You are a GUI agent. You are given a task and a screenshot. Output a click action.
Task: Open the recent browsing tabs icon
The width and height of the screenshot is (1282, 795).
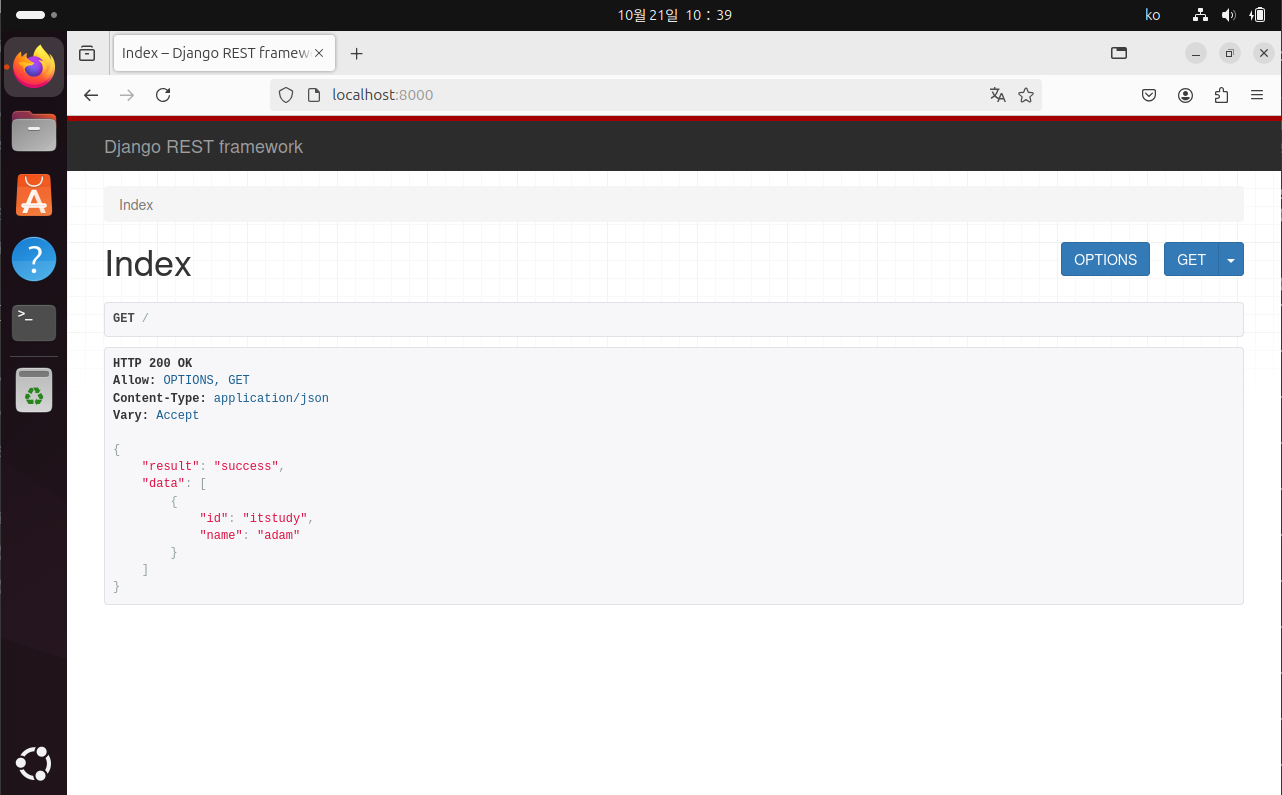click(x=1119, y=53)
